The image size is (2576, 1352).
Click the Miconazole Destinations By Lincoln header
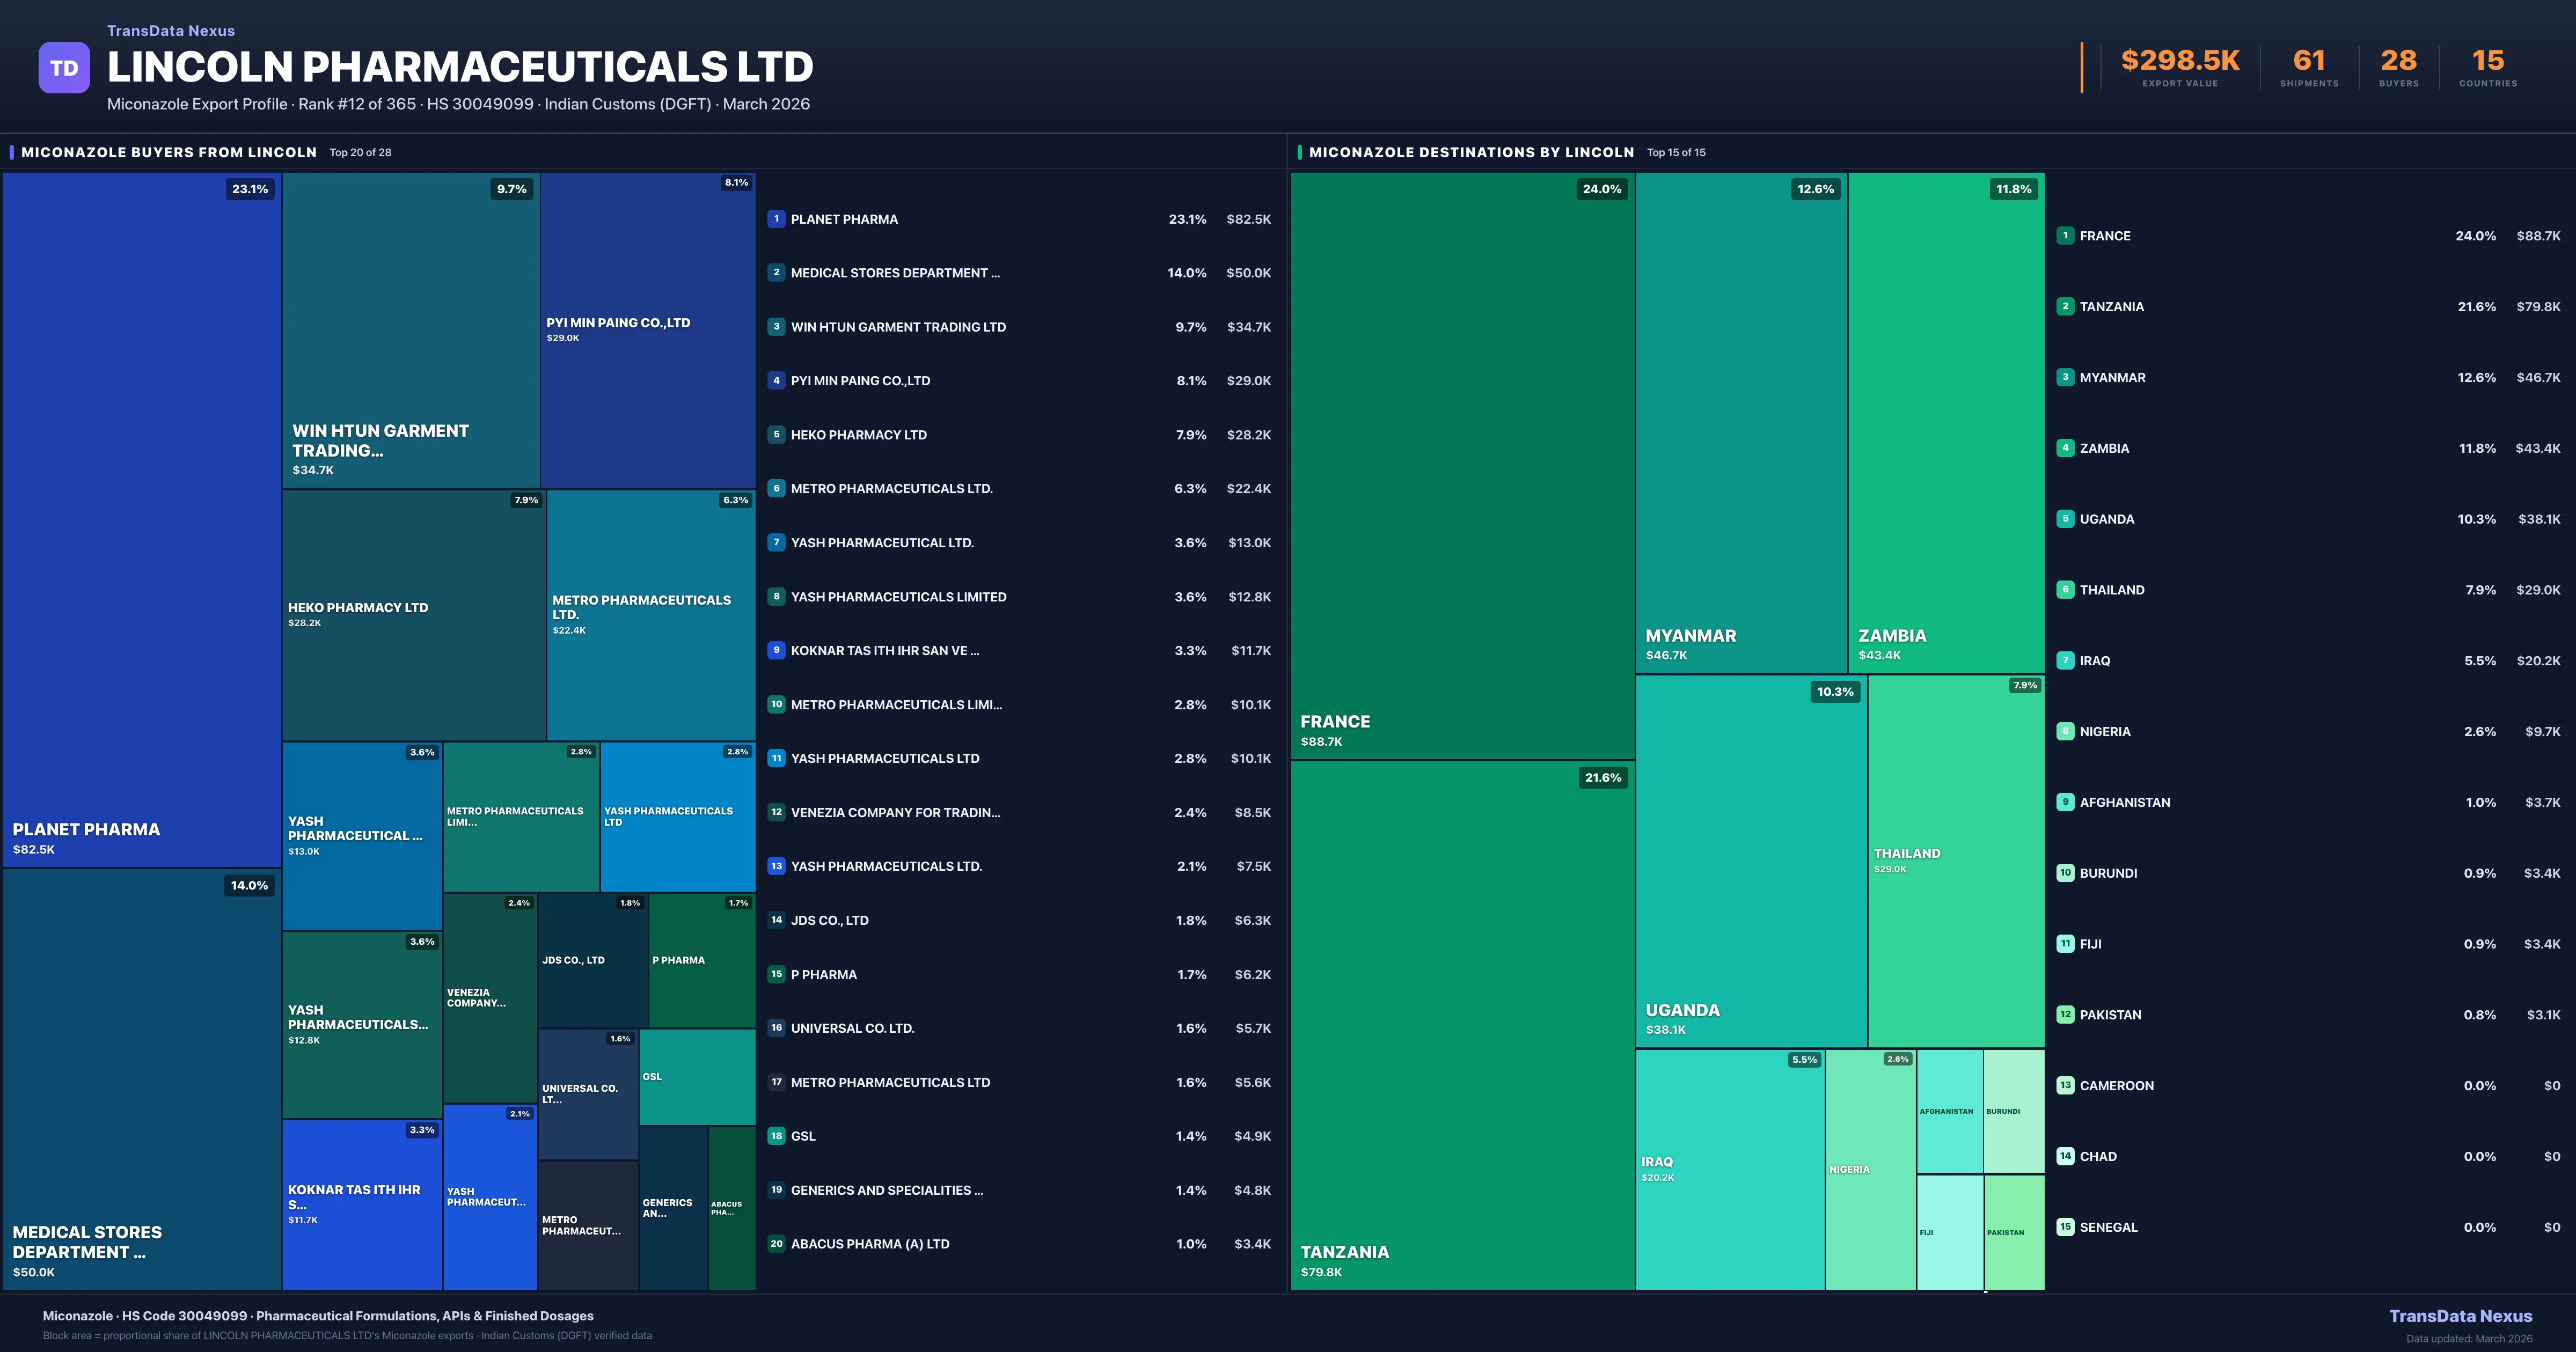click(x=1471, y=152)
